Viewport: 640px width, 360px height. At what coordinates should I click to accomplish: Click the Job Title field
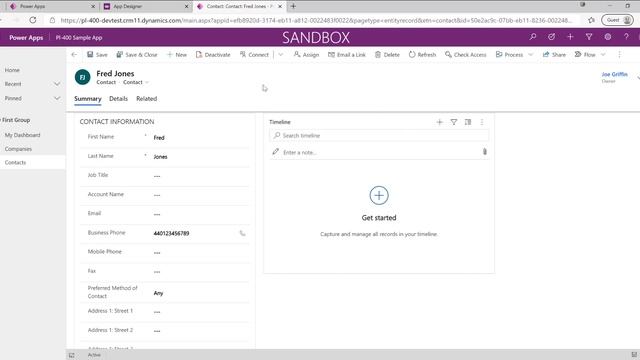tap(200, 176)
